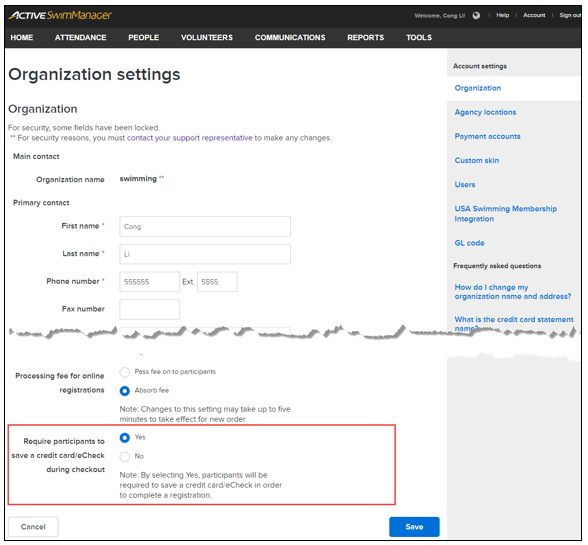Screen dimensions: 588x545
Task: Open Users settings
Action: click(465, 184)
